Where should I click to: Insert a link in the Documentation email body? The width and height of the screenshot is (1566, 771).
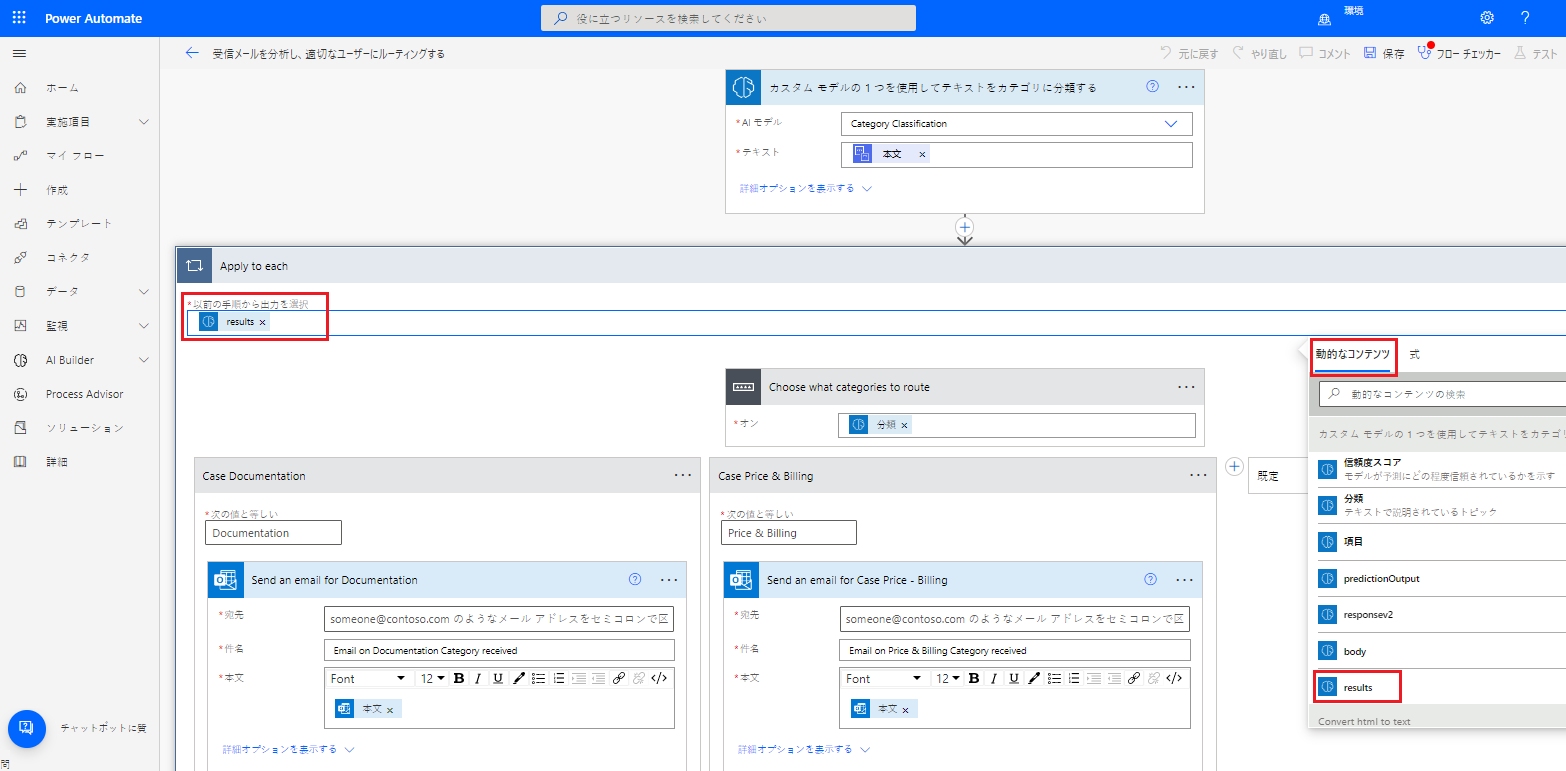(619, 679)
